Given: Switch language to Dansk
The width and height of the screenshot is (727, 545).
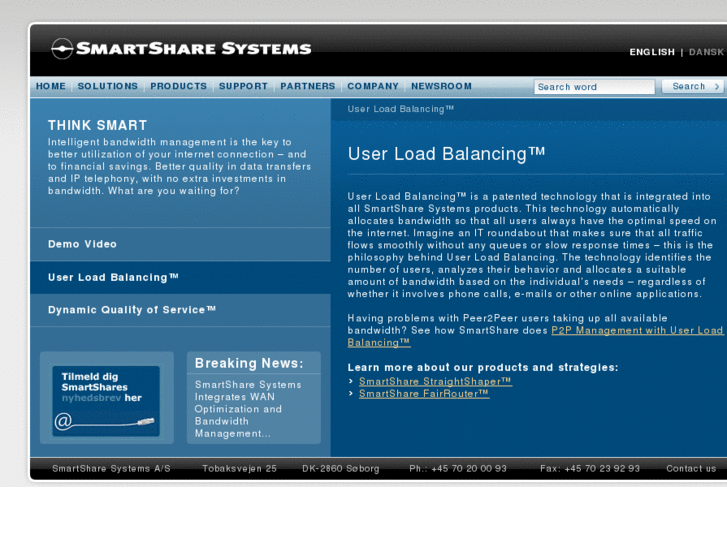Looking at the screenshot, I should (706, 52).
